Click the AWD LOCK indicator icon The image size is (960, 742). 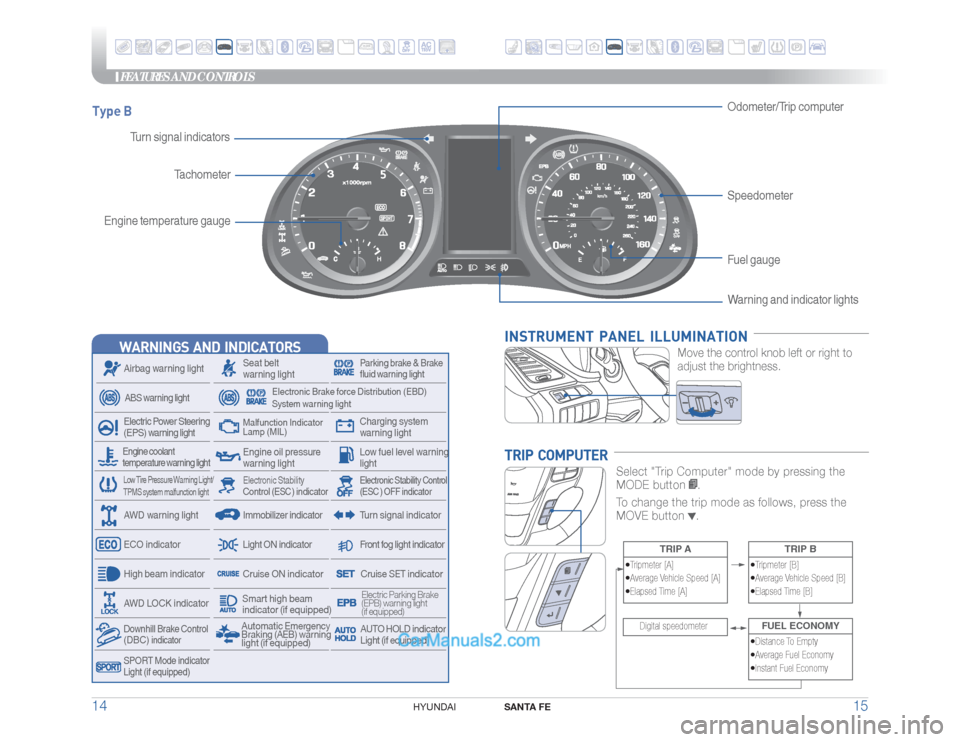point(110,603)
